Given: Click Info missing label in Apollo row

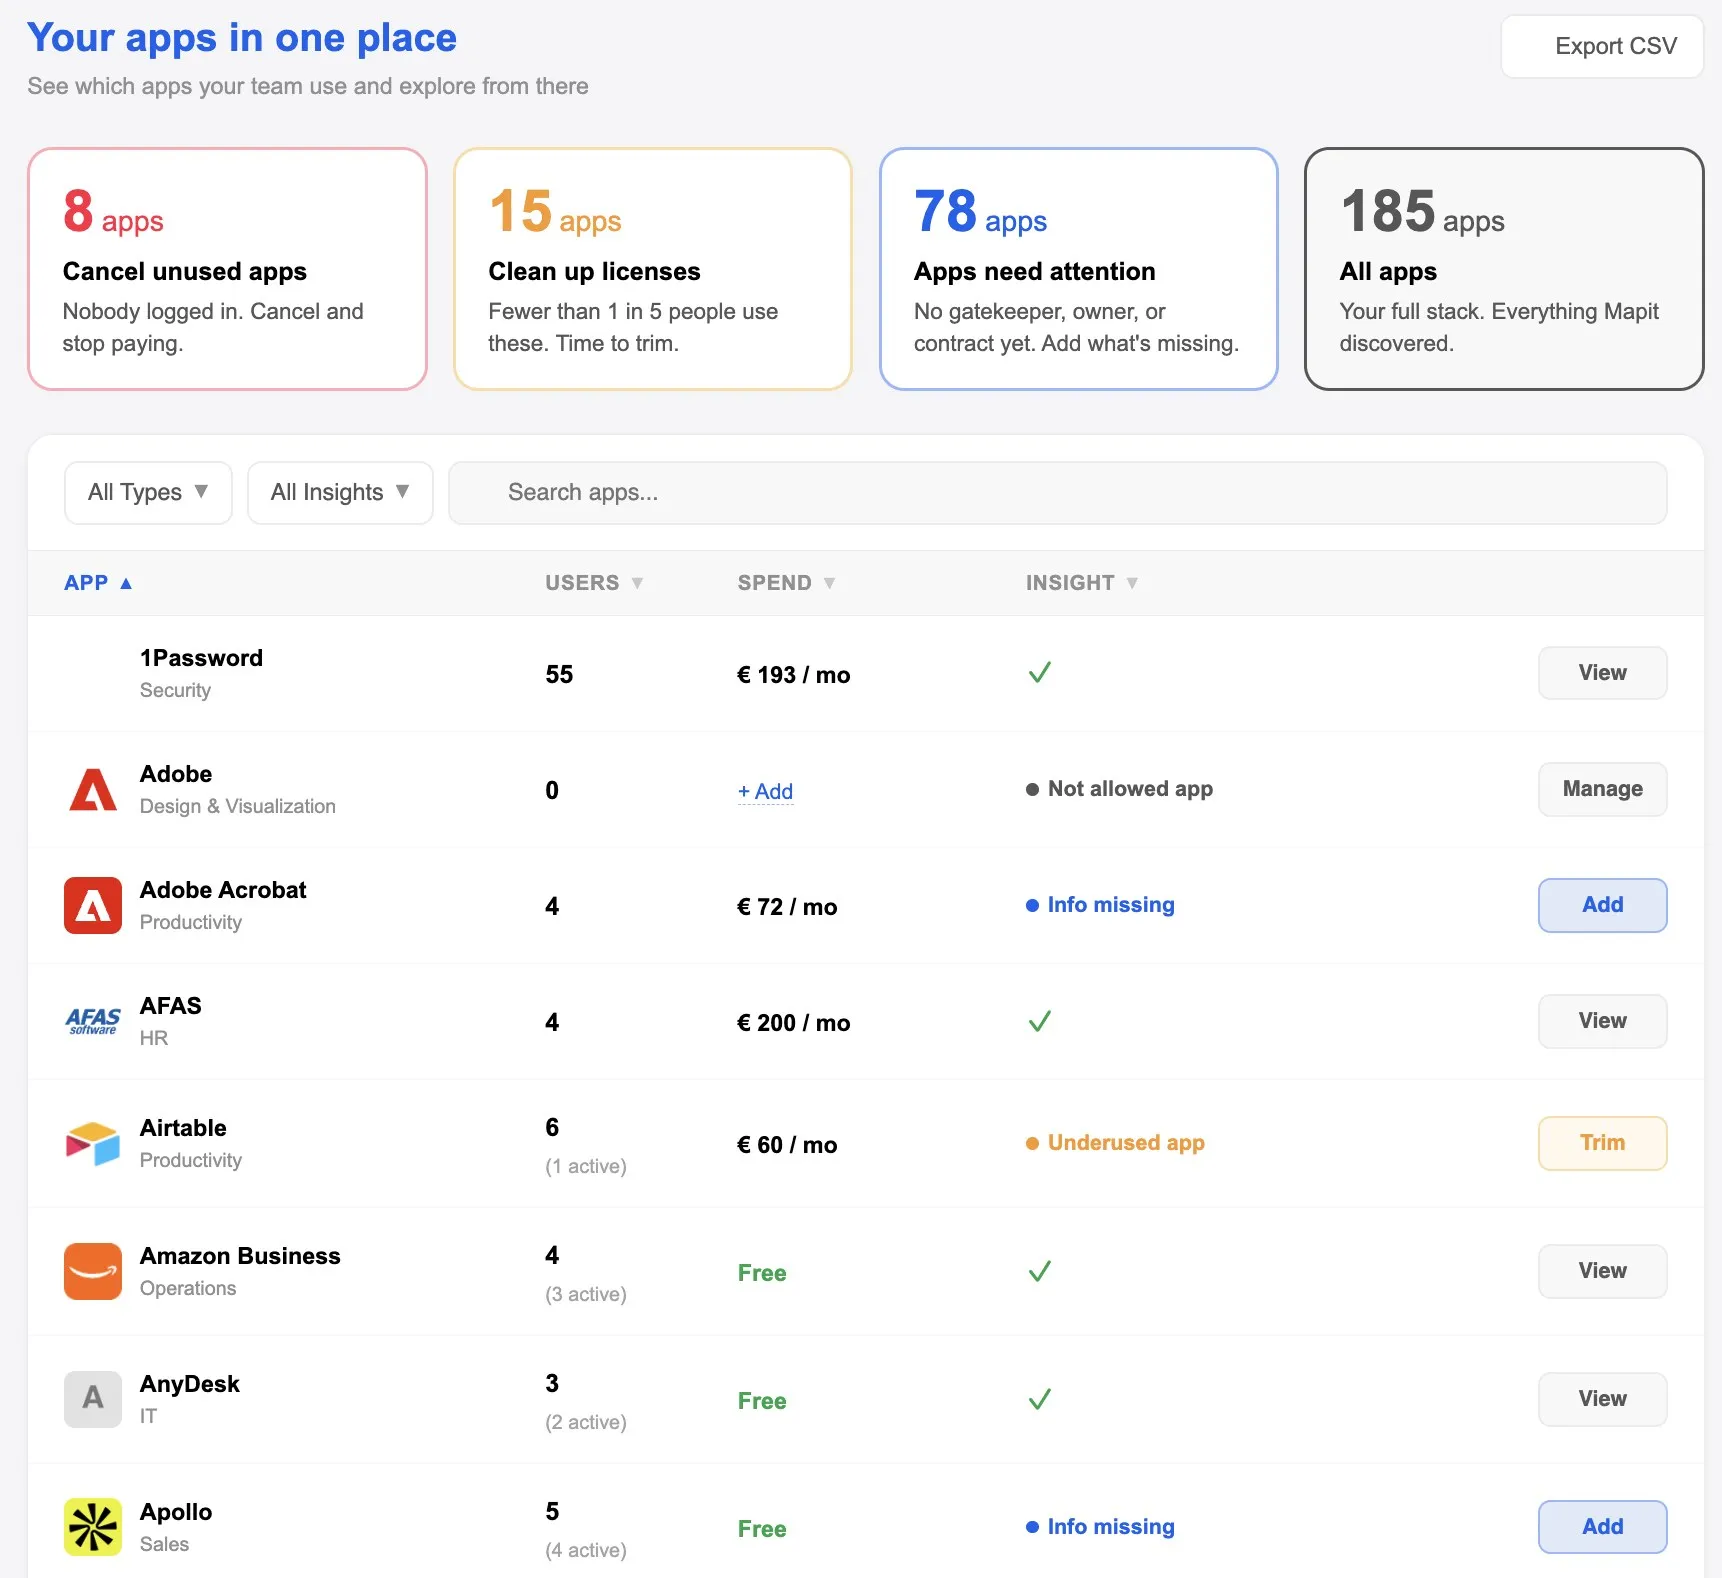Looking at the screenshot, I should tap(1111, 1527).
